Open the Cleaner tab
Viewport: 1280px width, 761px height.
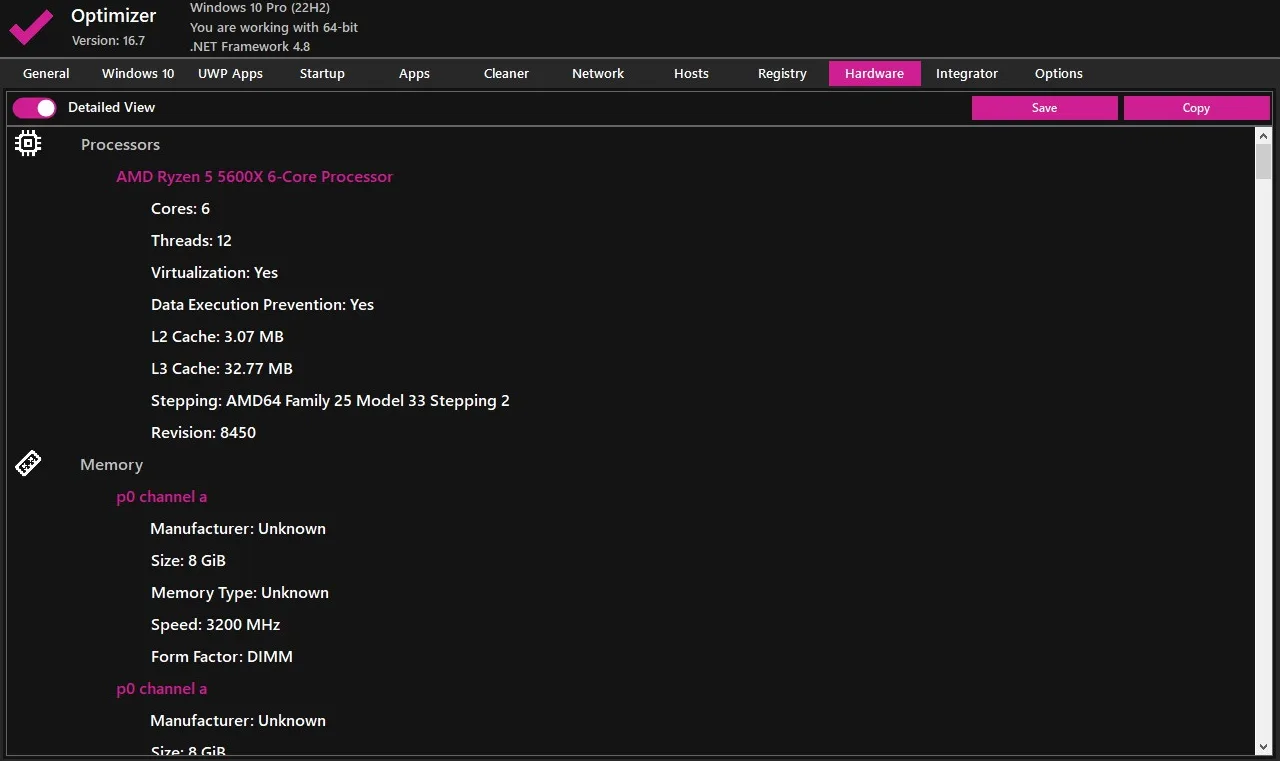(x=506, y=73)
